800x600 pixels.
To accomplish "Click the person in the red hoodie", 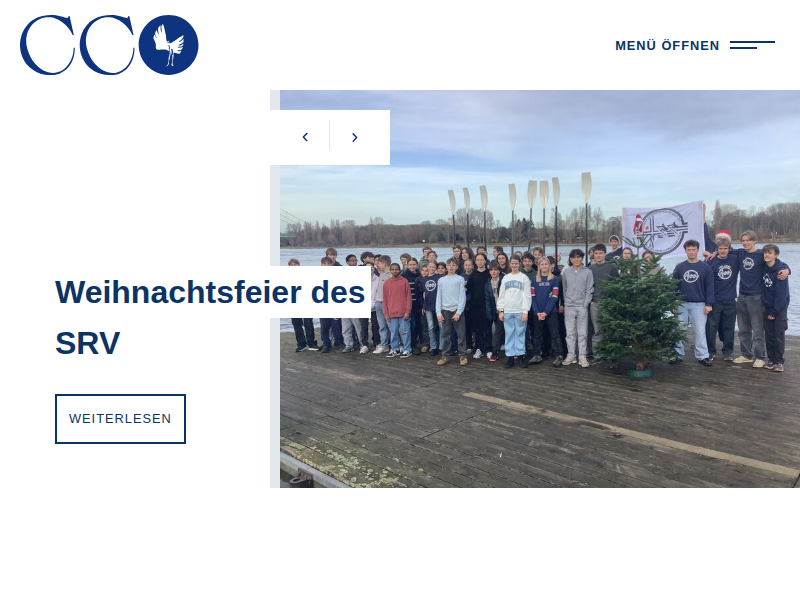I will tap(397, 310).
